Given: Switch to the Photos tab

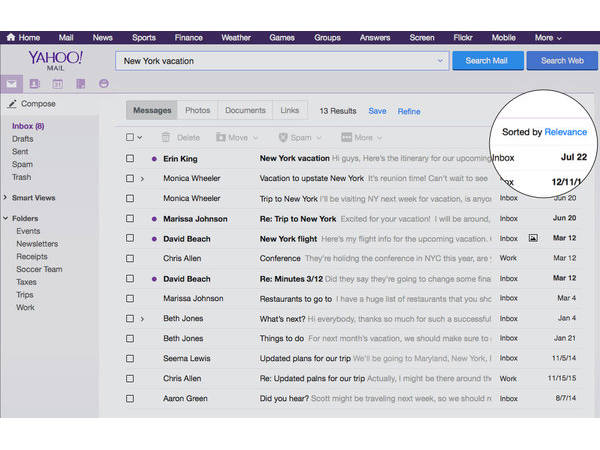Looking at the screenshot, I should (x=197, y=110).
